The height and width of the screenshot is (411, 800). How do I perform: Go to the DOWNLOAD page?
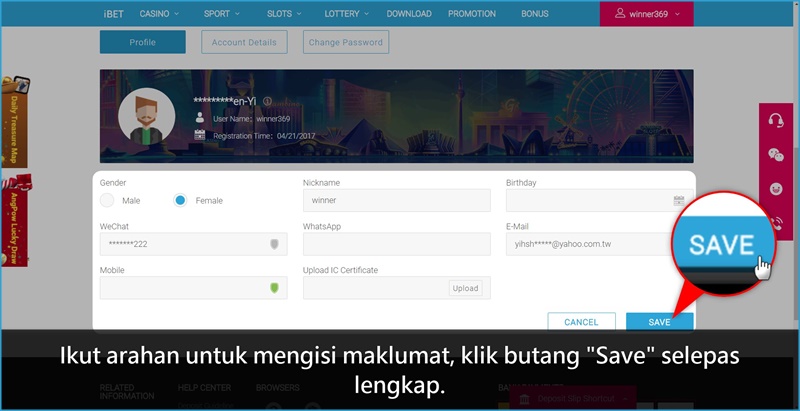[x=409, y=14]
